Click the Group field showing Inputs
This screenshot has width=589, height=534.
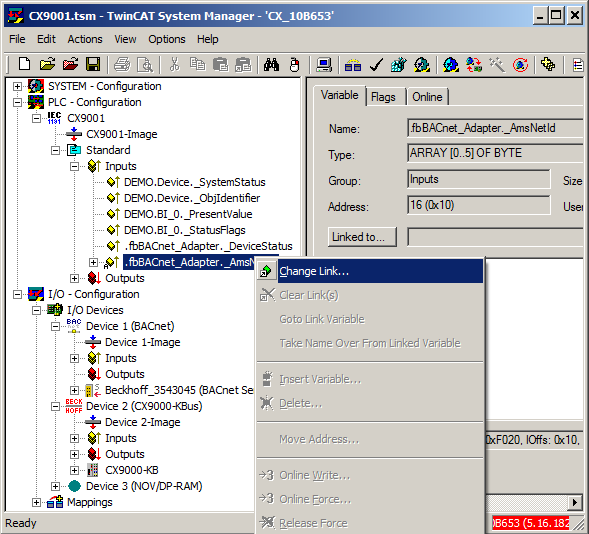[x=479, y=179]
